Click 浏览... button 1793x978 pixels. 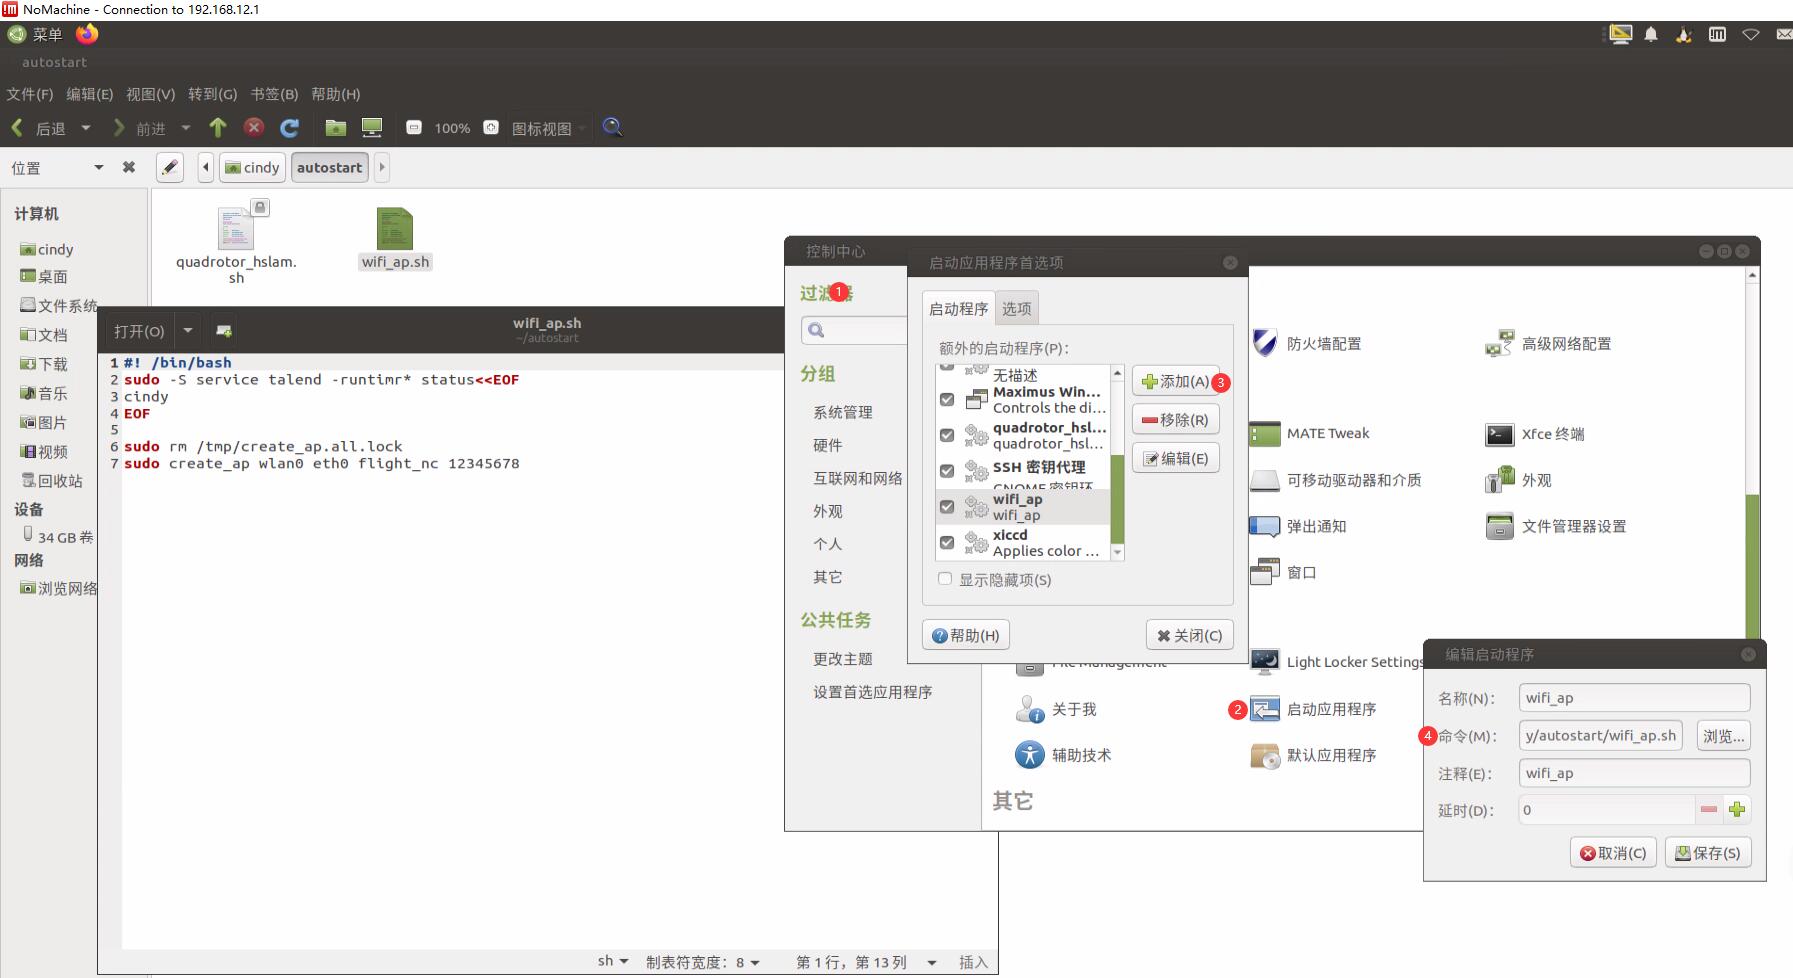pyautogui.click(x=1723, y=736)
